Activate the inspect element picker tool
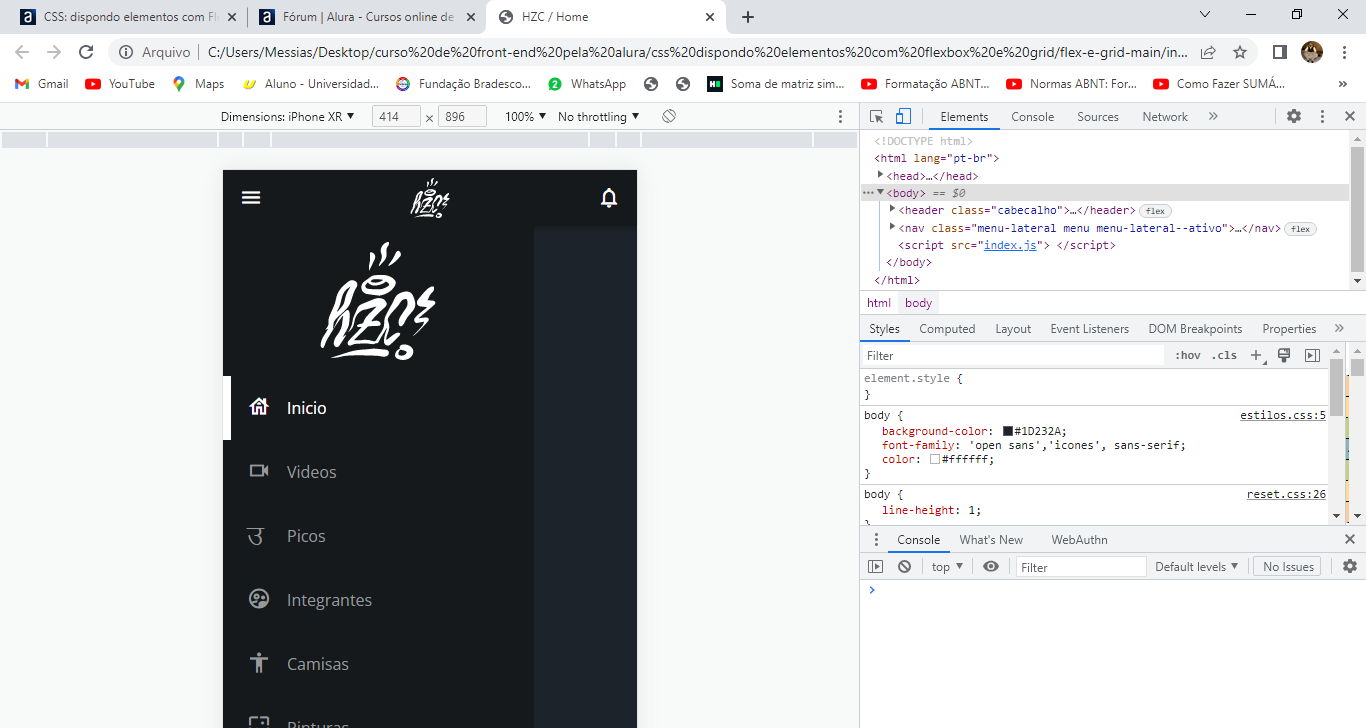1366x728 pixels. pos(877,116)
